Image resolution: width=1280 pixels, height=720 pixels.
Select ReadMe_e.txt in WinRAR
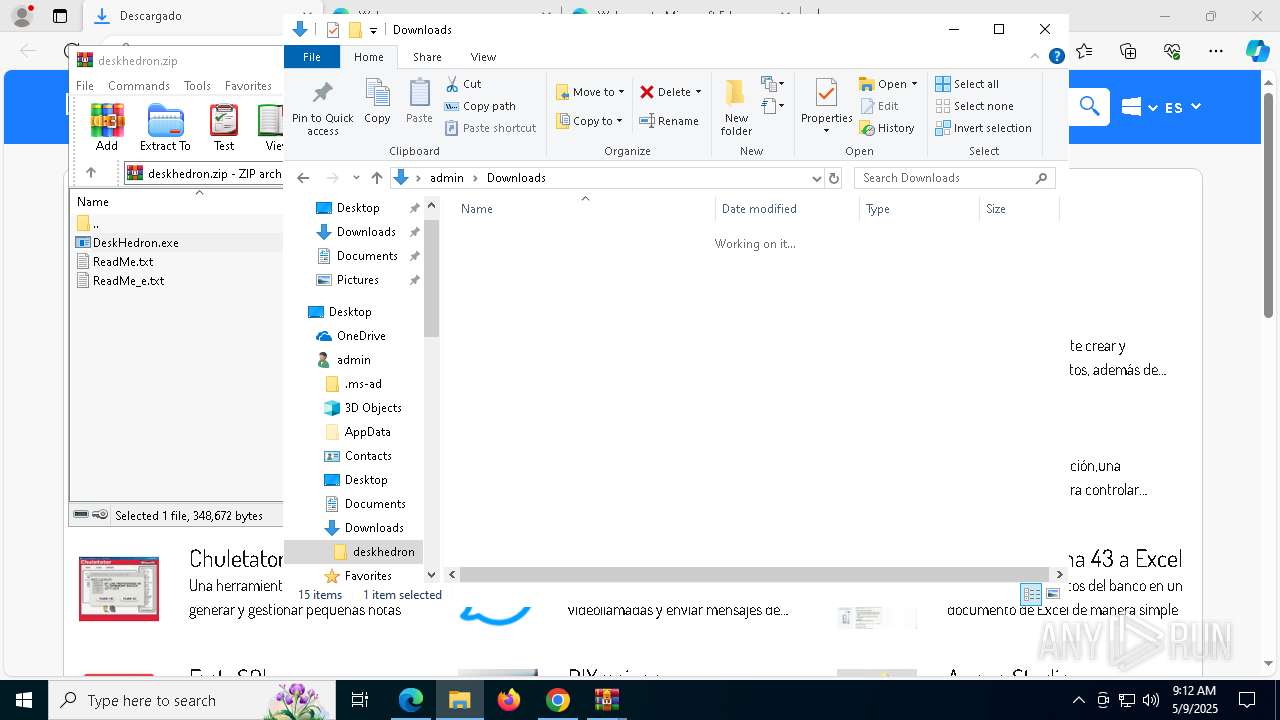click(128, 281)
